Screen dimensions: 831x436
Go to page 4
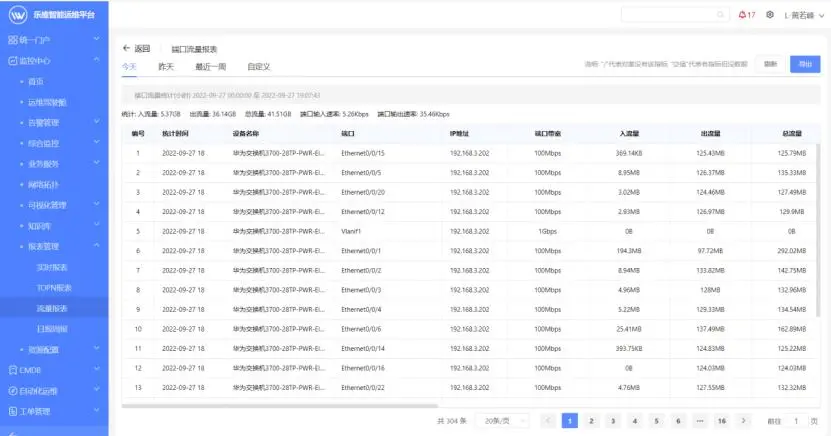[634, 421]
